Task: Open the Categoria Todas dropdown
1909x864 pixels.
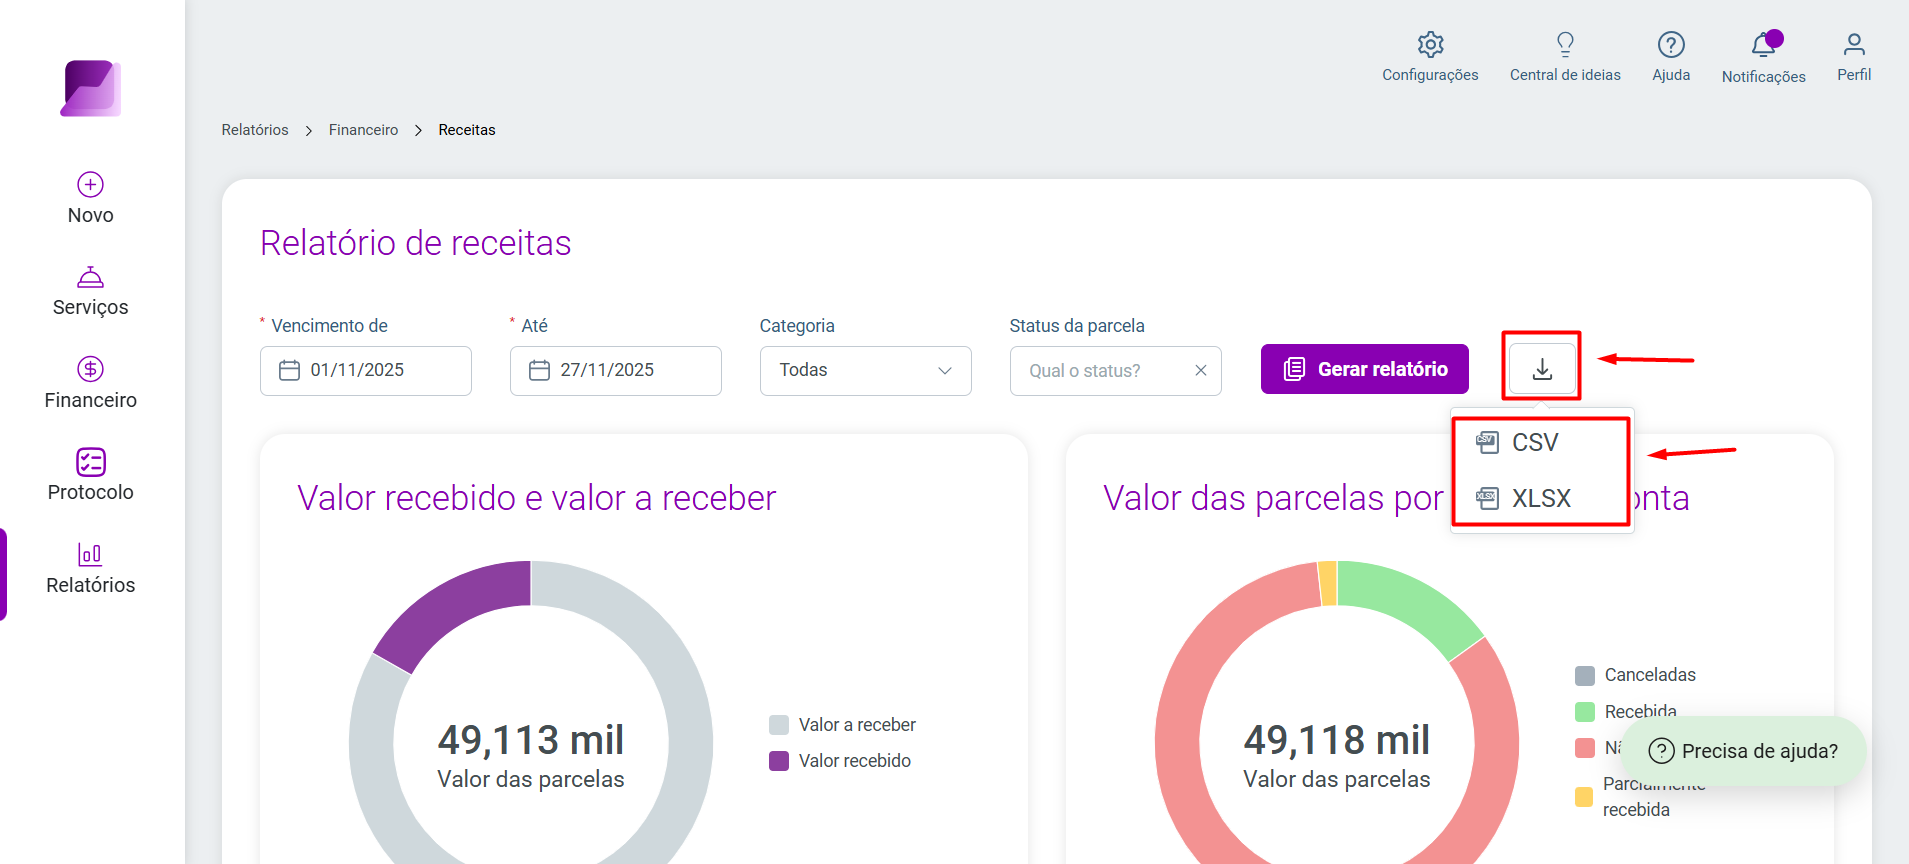Action: [866, 370]
